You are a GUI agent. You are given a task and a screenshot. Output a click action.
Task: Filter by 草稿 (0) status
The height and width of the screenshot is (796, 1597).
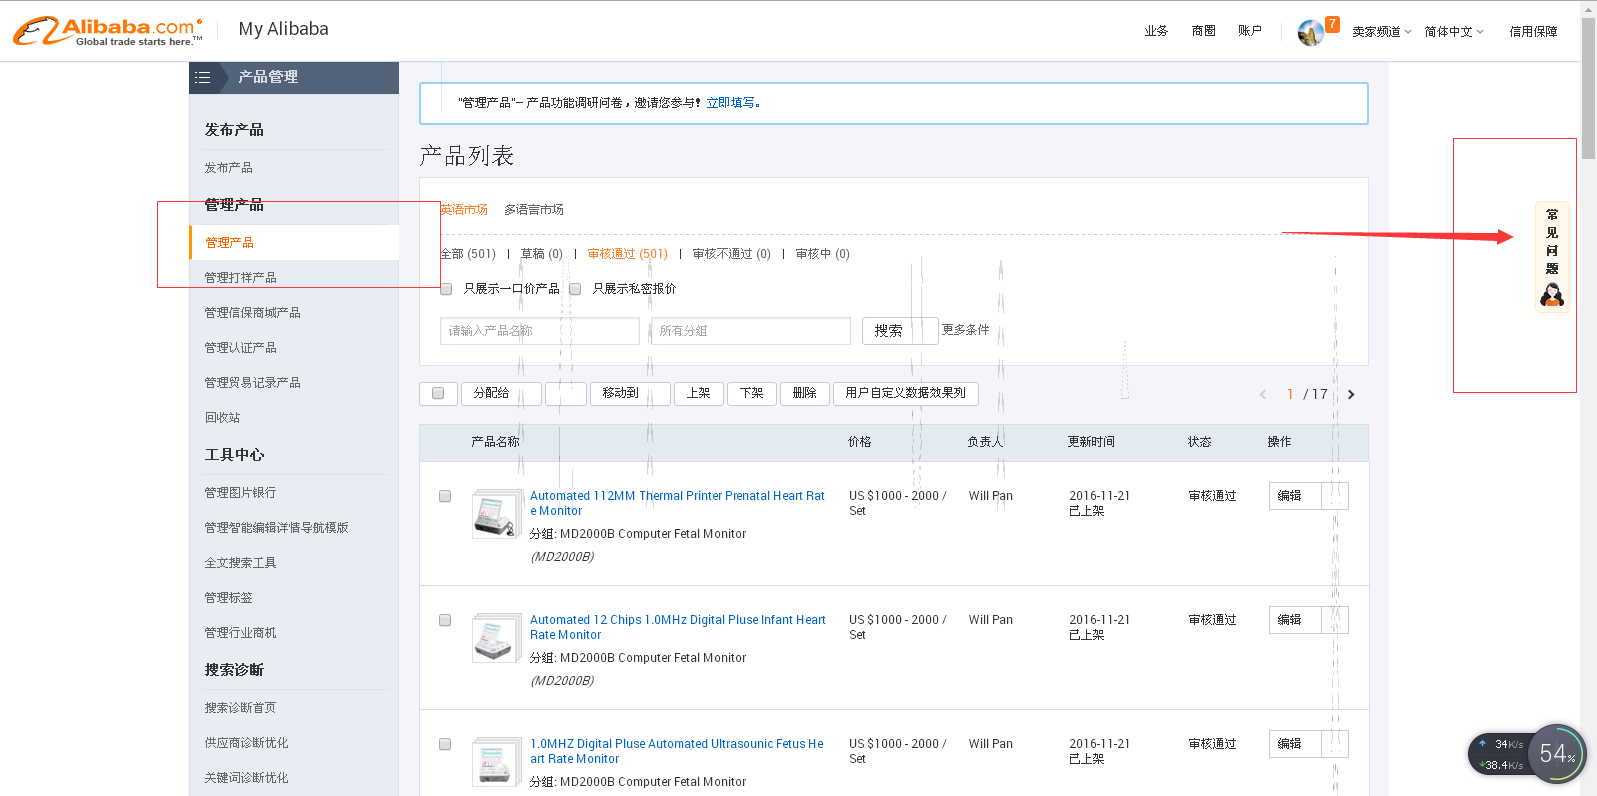[x=541, y=254]
